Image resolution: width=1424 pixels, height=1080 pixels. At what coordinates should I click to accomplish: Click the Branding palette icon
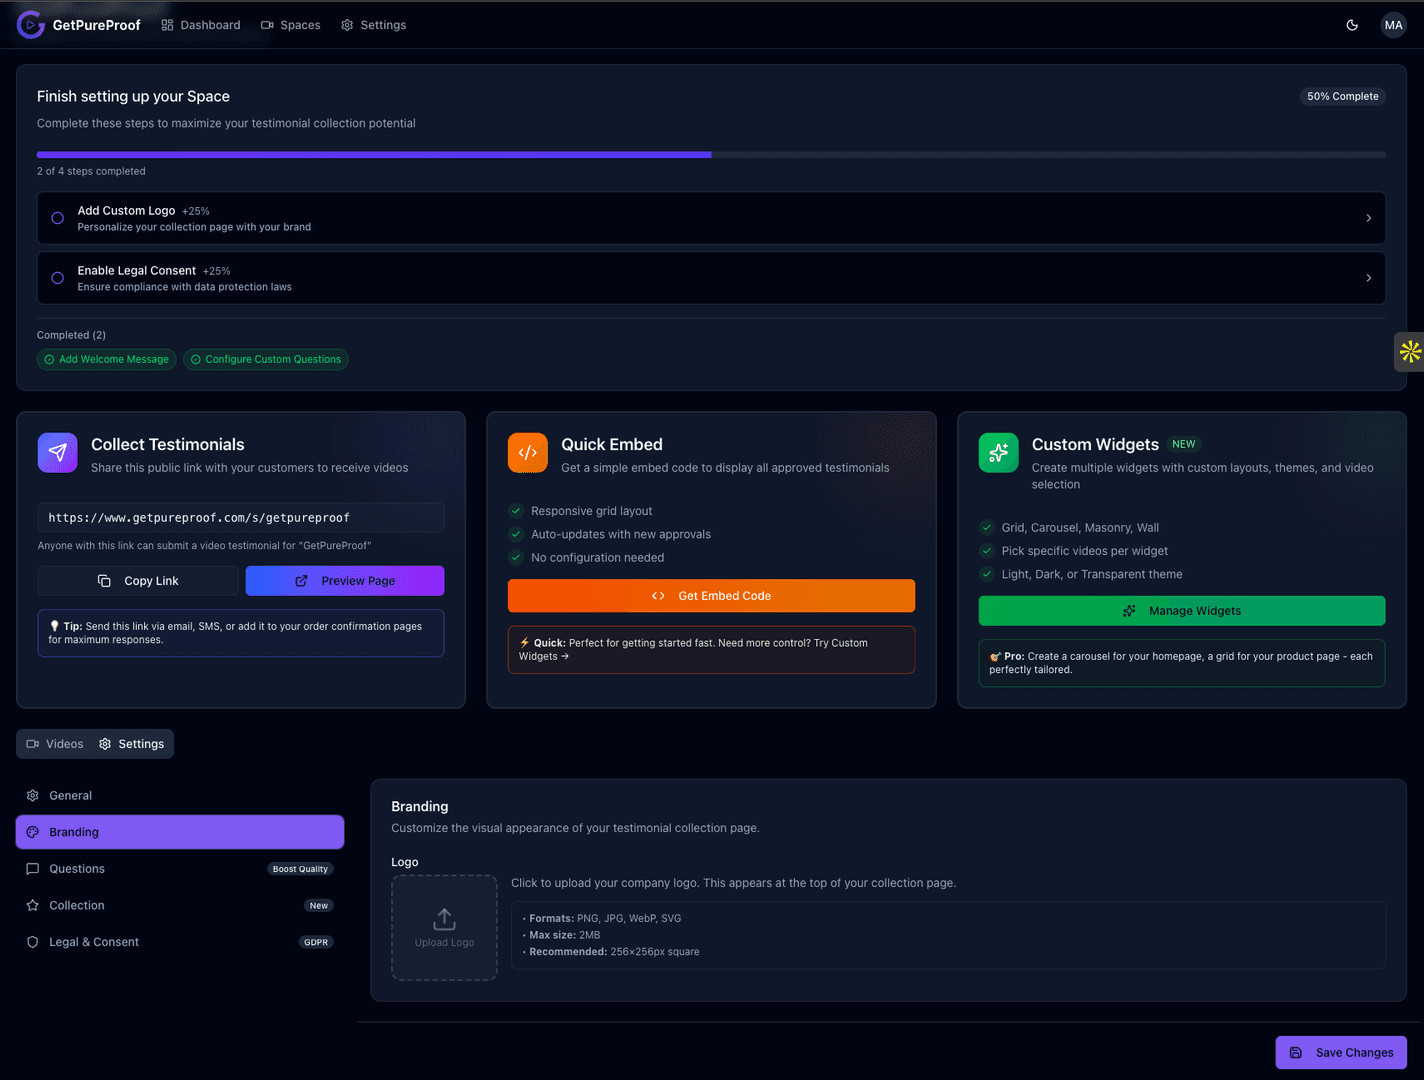click(x=32, y=832)
